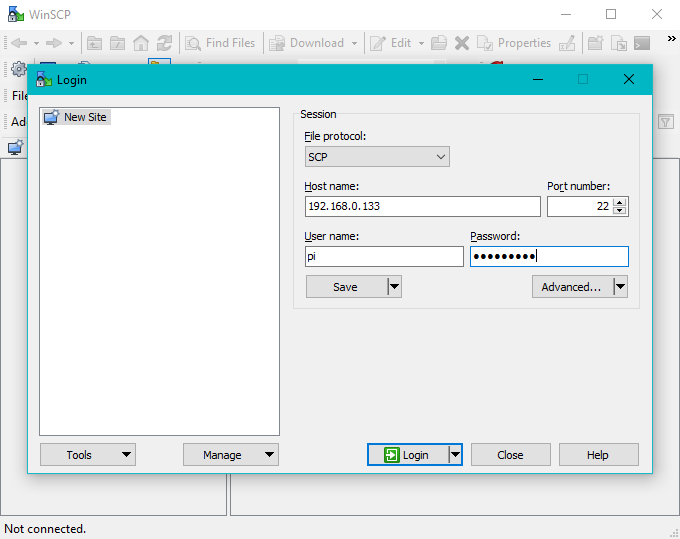Screen dimensions: 680x539
Task: Click the Login button
Action: coord(408,454)
